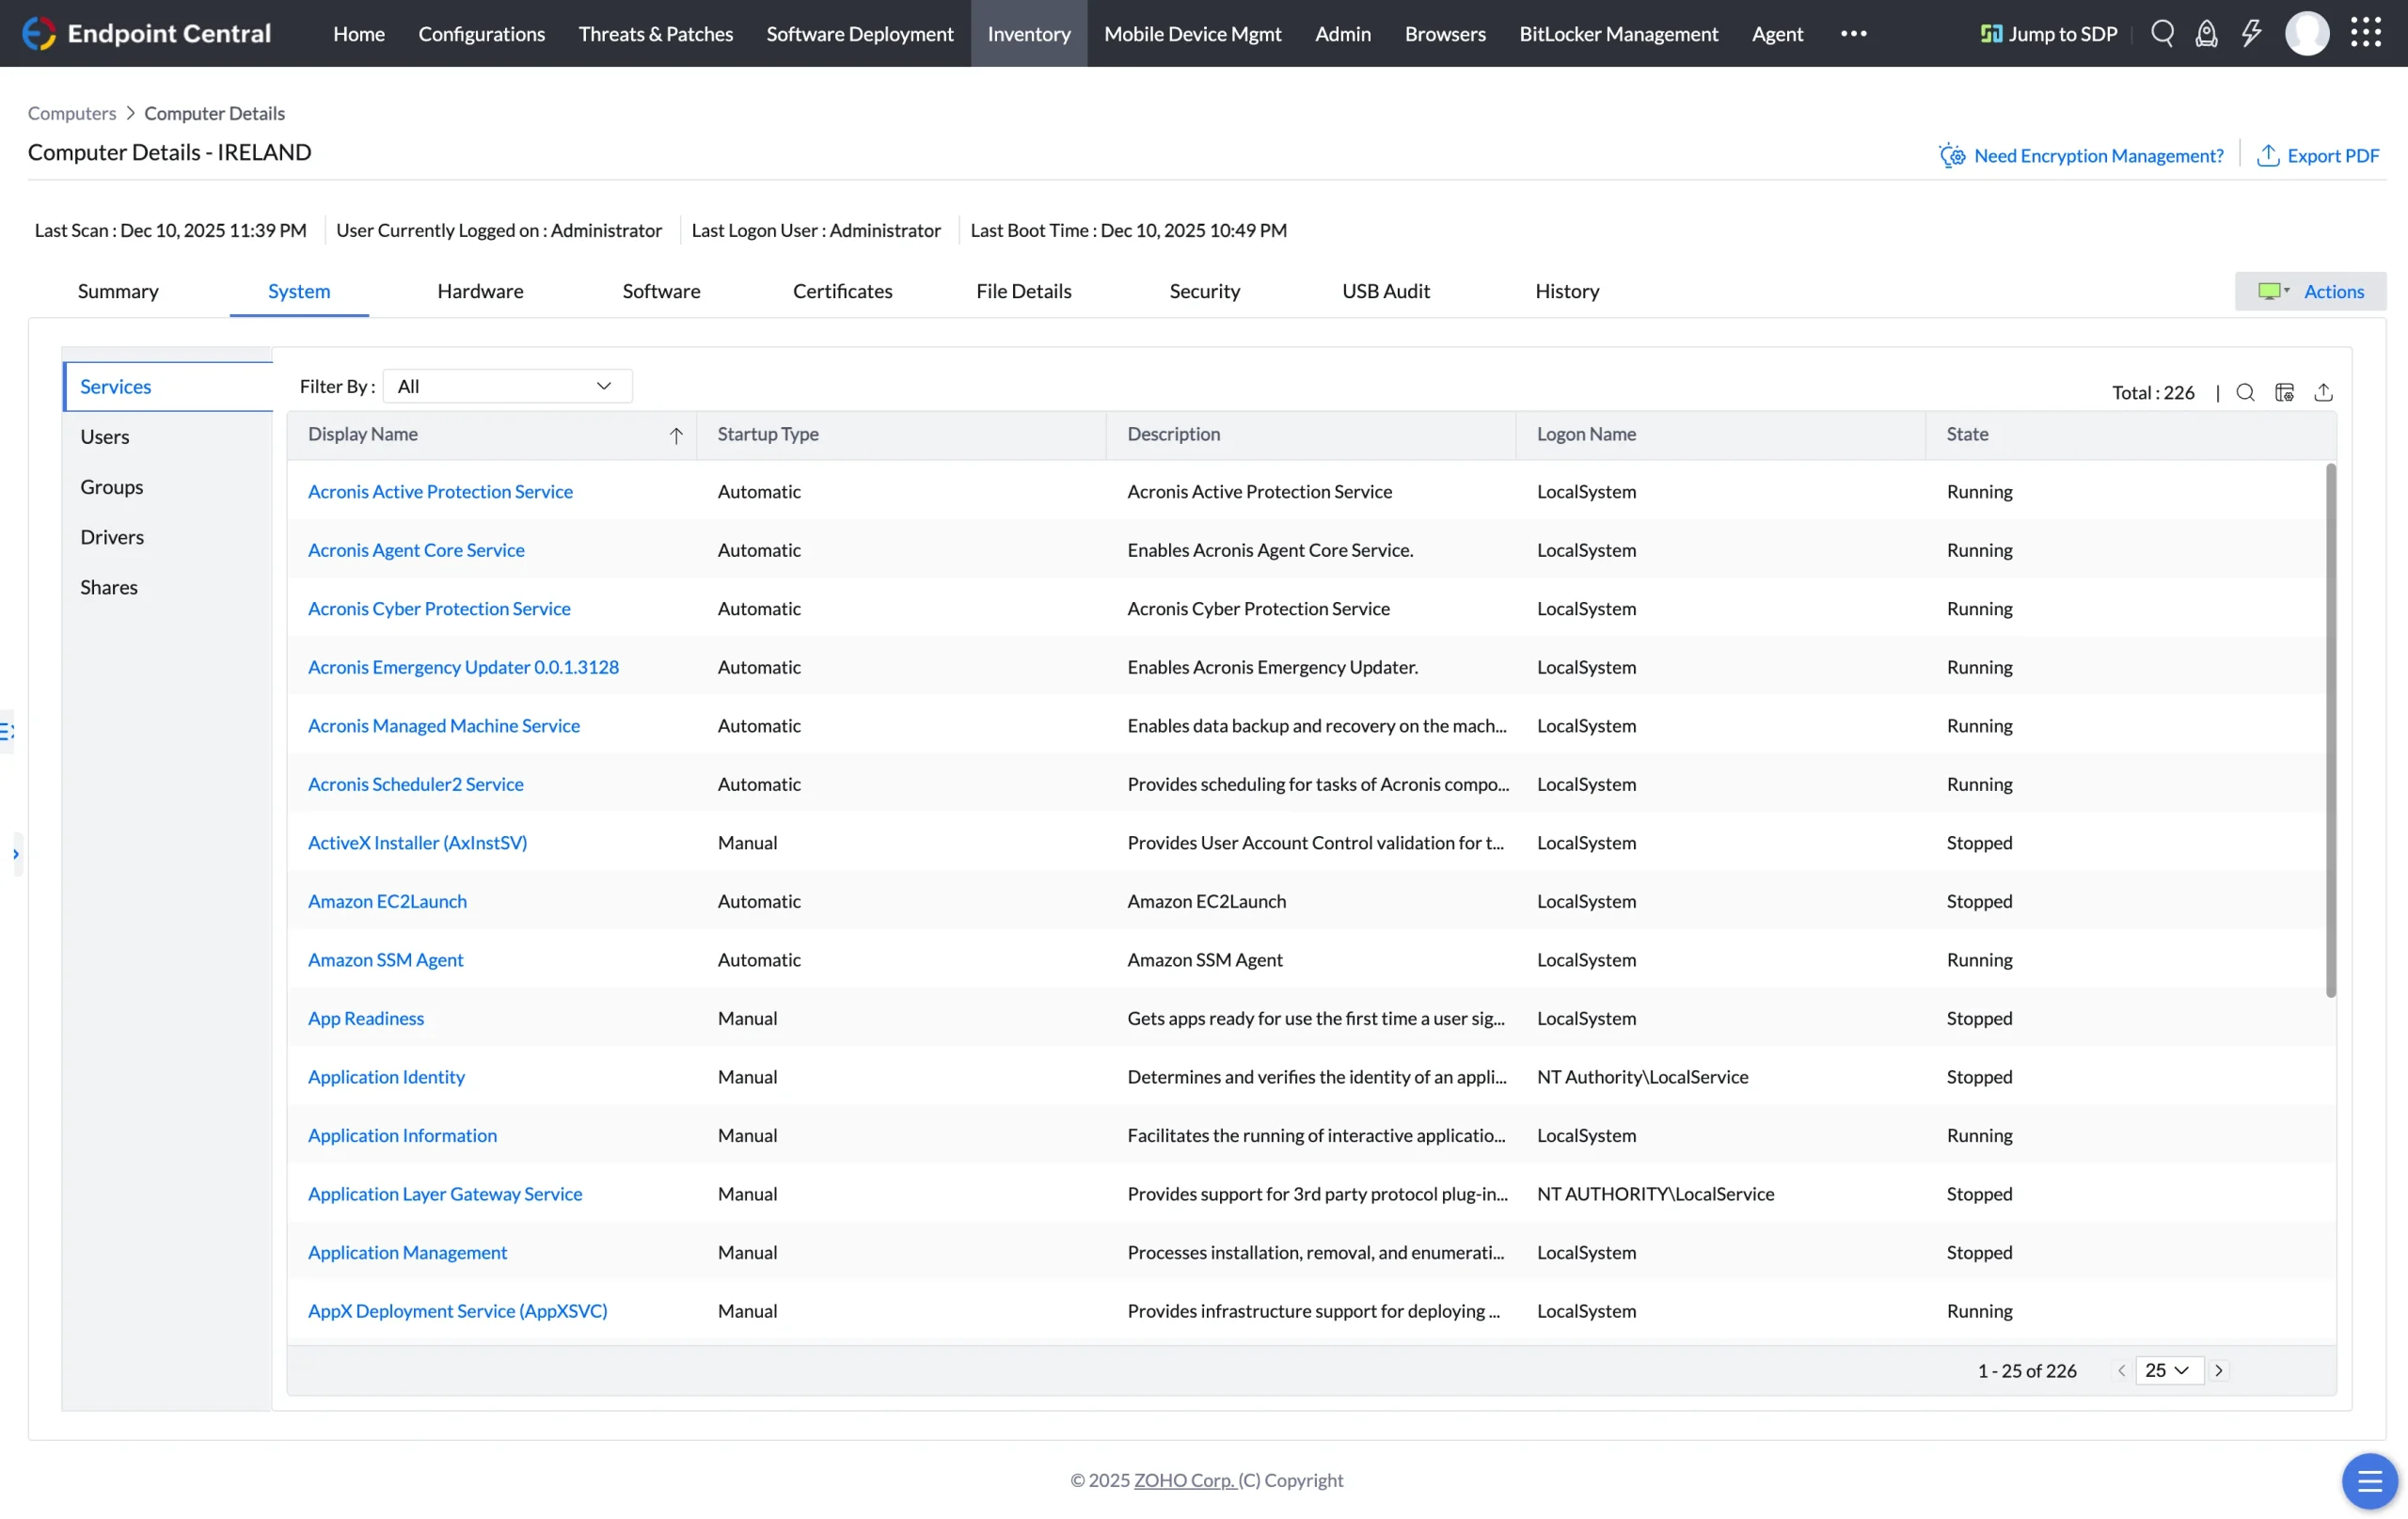The height and width of the screenshot is (1519, 2408).
Task: Open the rocket announcements icon
Action: click(2206, 33)
